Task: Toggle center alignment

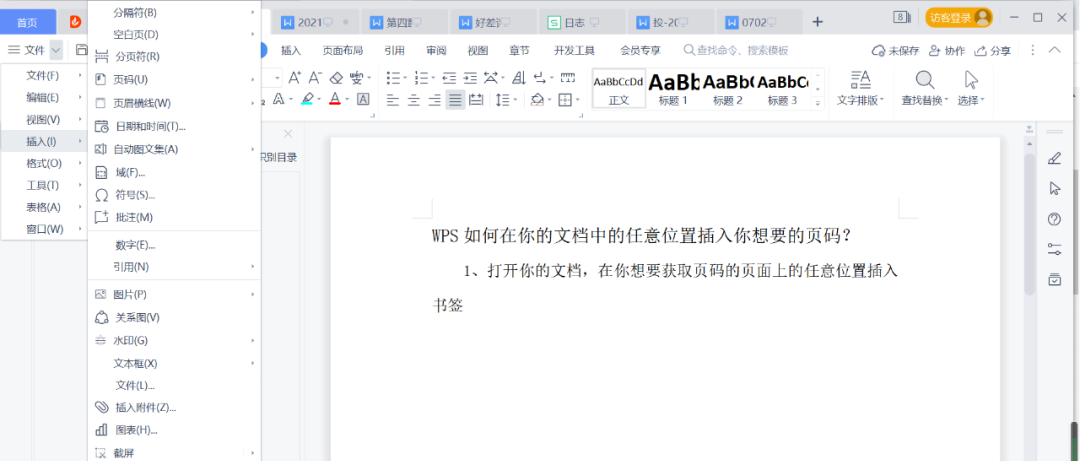Action: 413,100
